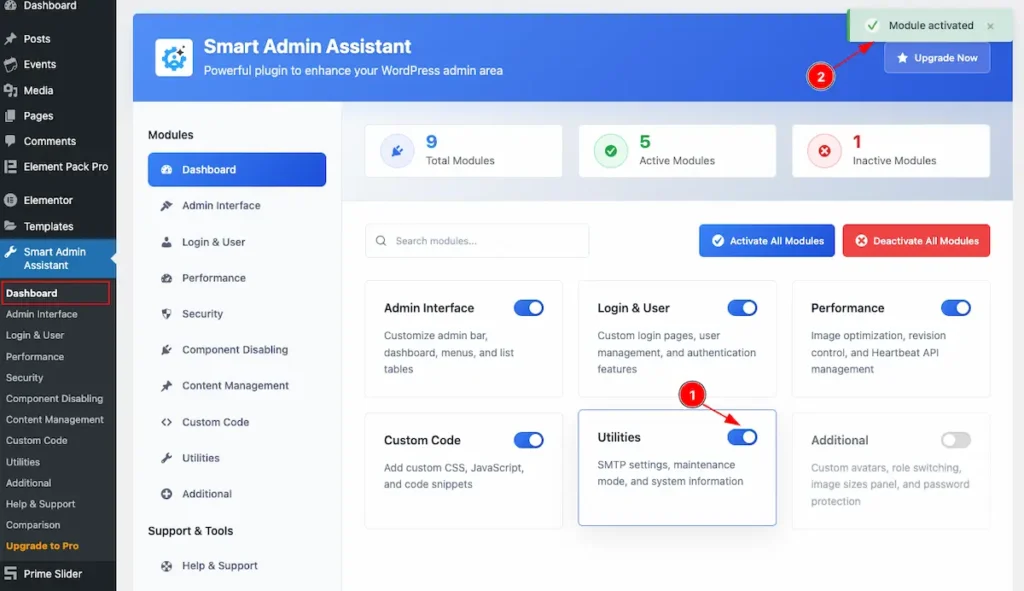
Task: Click the Help & Support lifebuoy icon
Action: (x=167, y=566)
